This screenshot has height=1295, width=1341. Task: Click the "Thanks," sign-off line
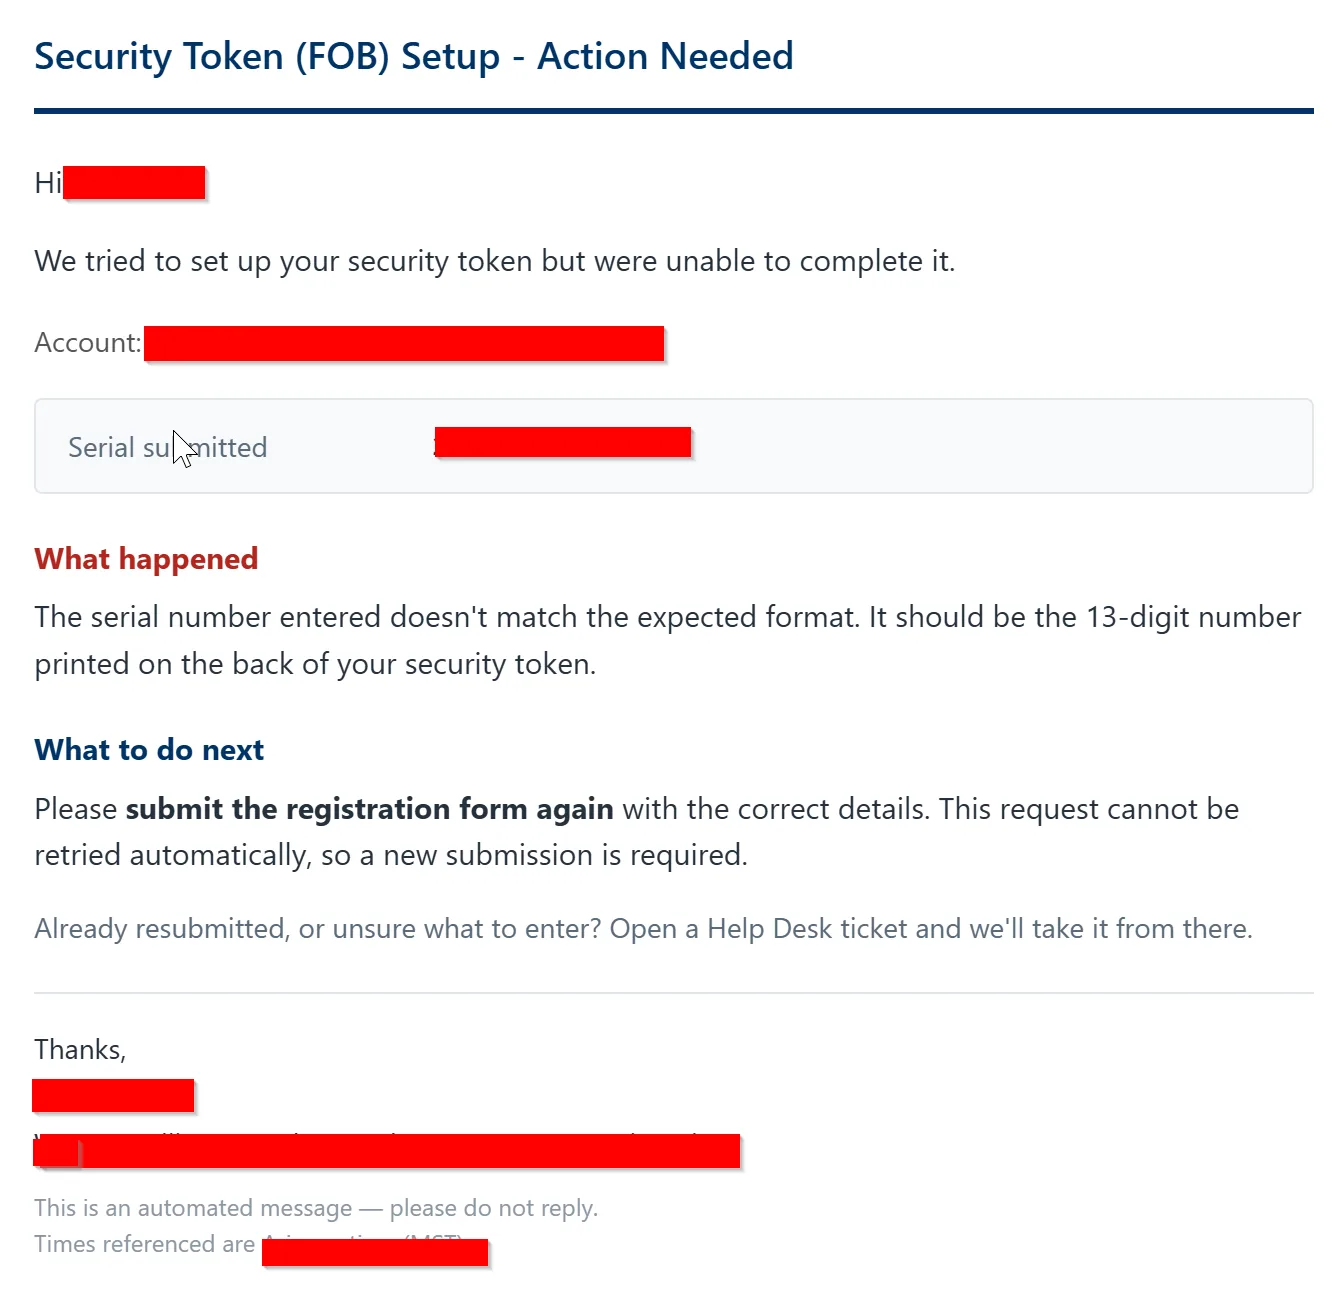(x=80, y=1049)
